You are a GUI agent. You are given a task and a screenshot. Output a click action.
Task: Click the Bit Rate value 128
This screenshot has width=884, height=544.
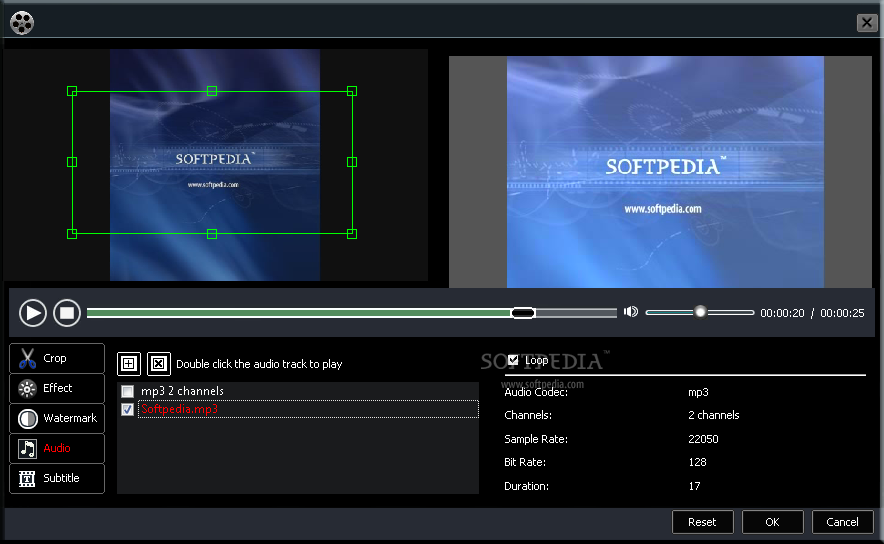(697, 462)
